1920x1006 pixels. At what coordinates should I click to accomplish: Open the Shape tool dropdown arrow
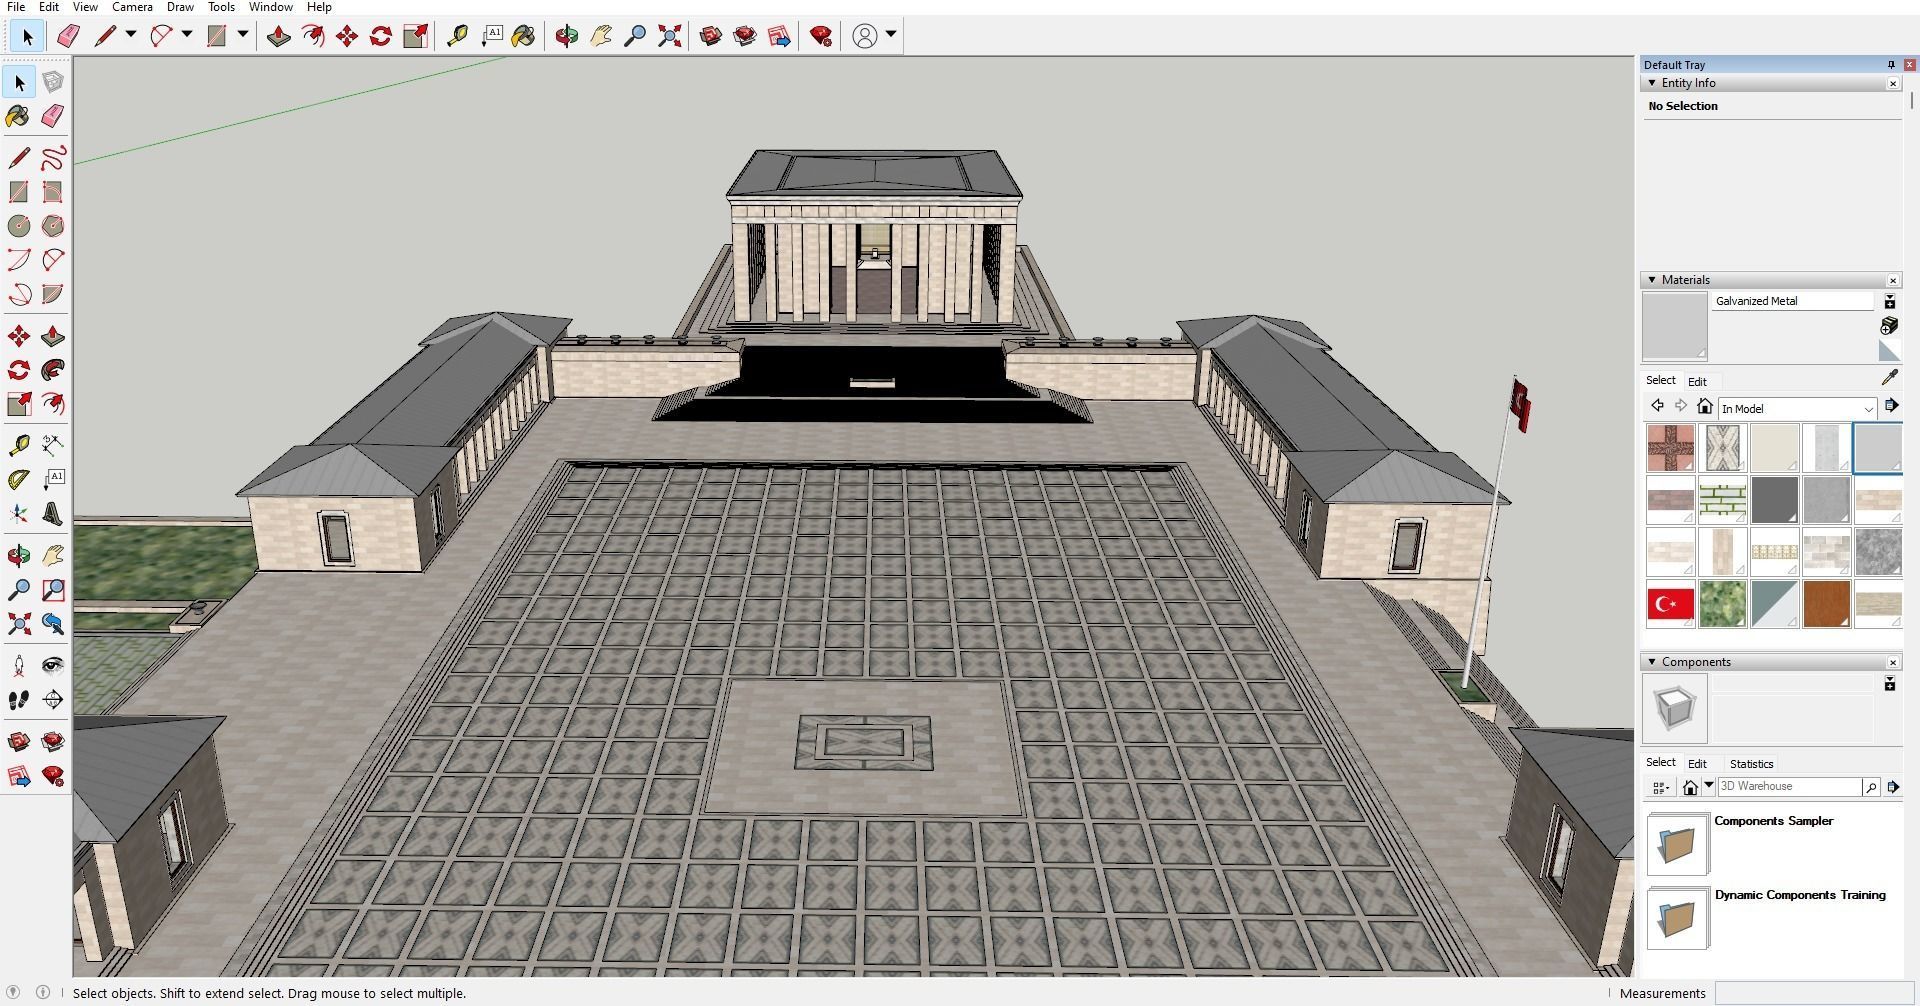click(x=243, y=34)
